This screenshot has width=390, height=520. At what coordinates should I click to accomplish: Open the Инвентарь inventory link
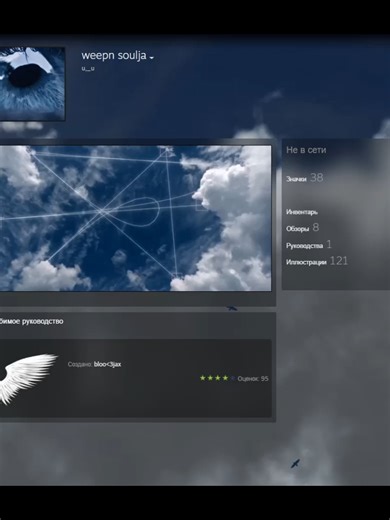[x=302, y=212]
